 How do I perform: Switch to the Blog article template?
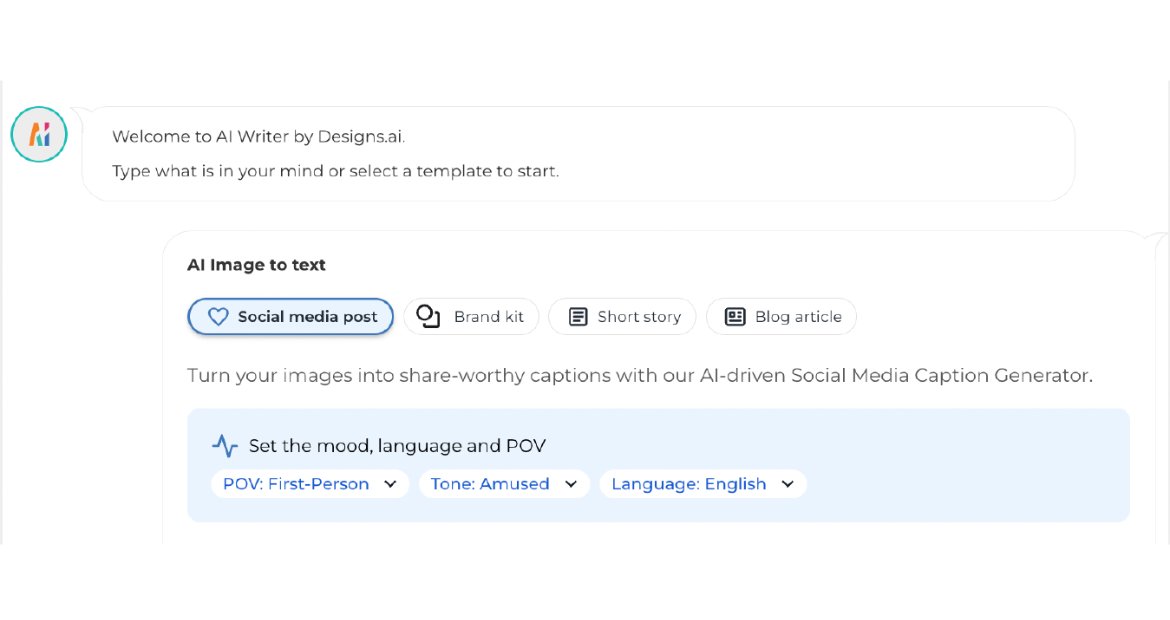[781, 316]
